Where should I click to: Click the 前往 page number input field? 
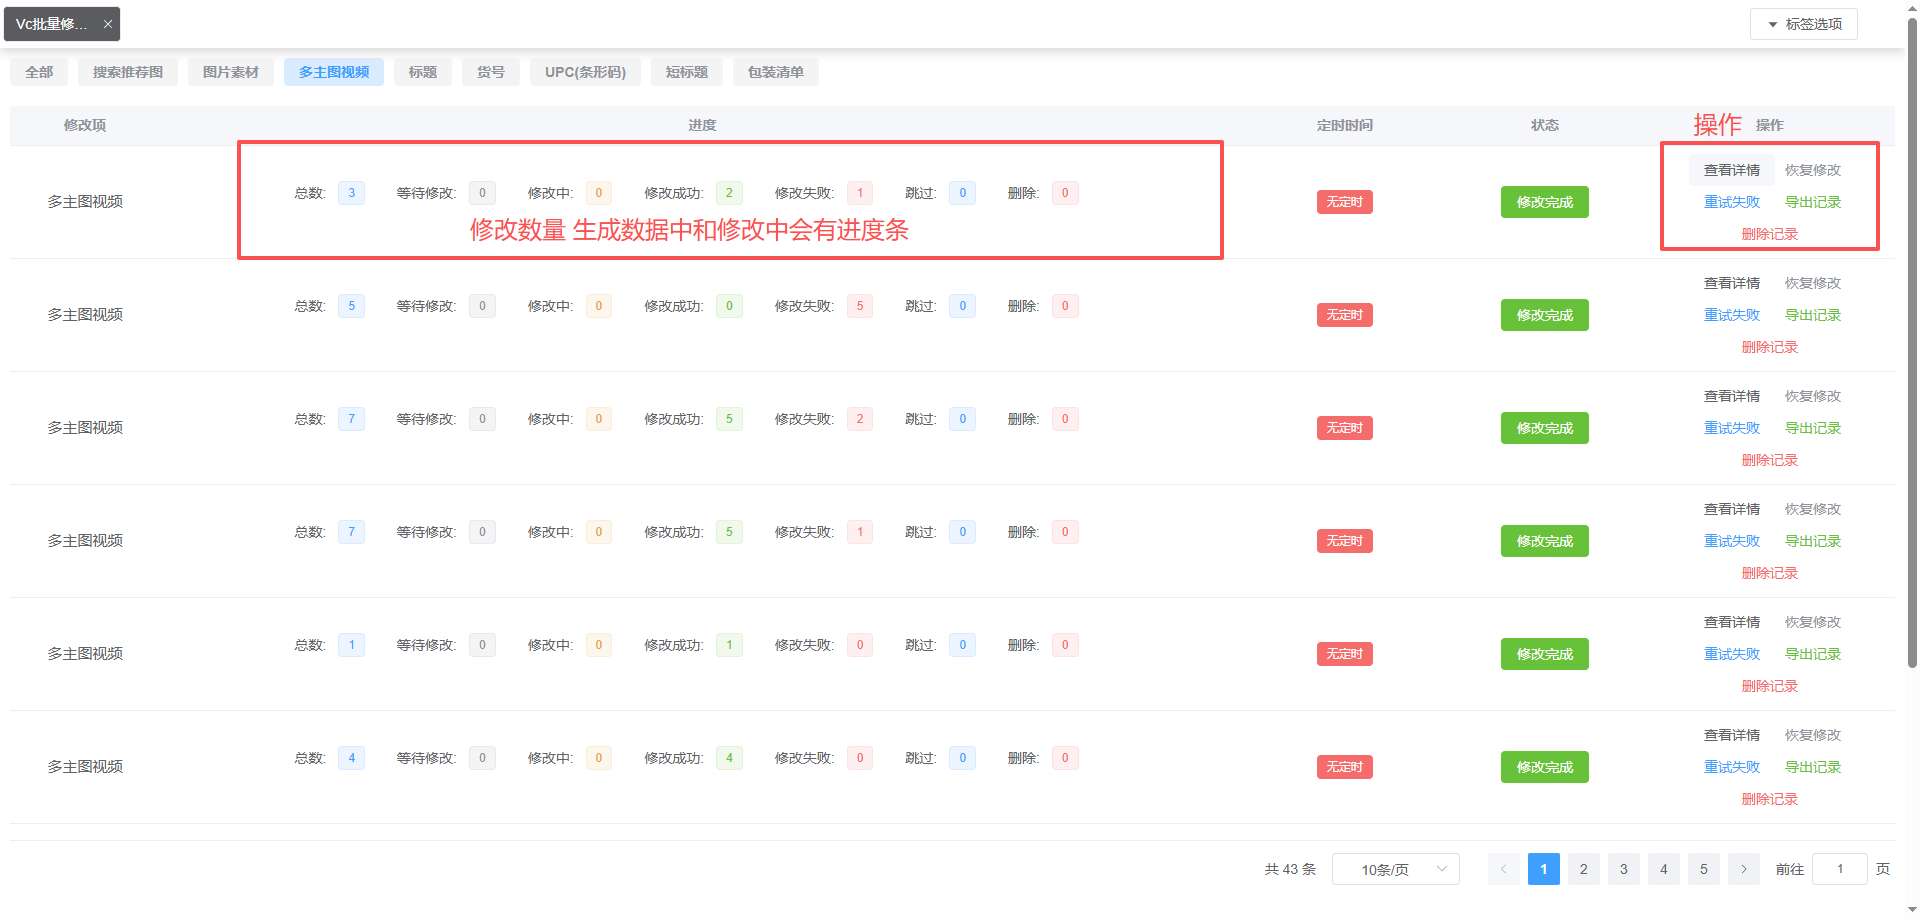tap(1839, 869)
